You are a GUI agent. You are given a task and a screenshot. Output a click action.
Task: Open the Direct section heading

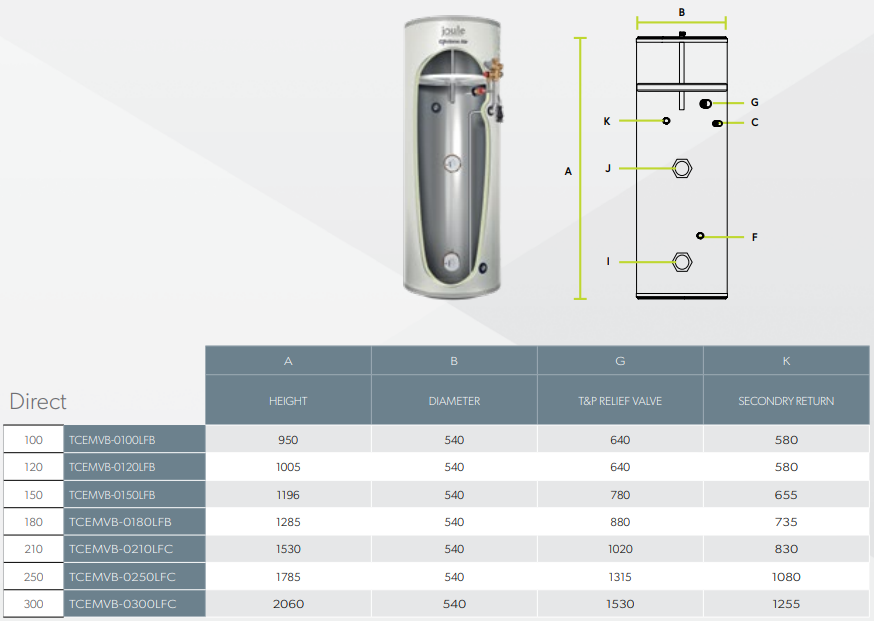(x=37, y=402)
